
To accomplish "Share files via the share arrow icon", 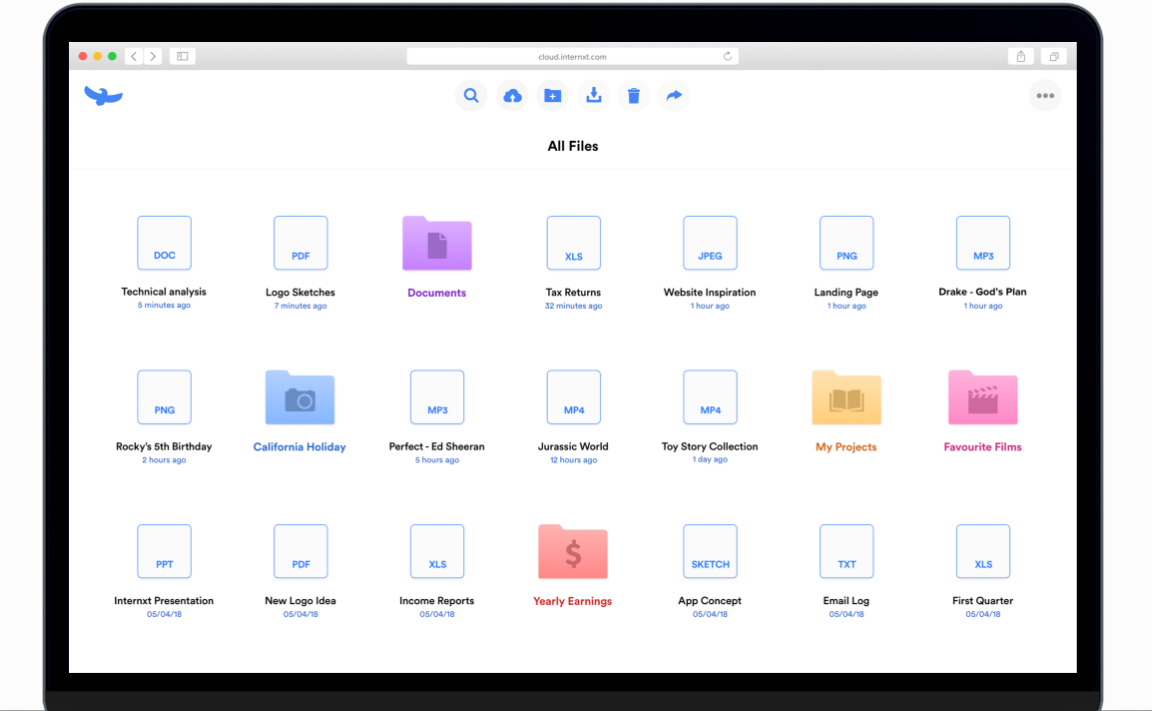I will pos(673,95).
